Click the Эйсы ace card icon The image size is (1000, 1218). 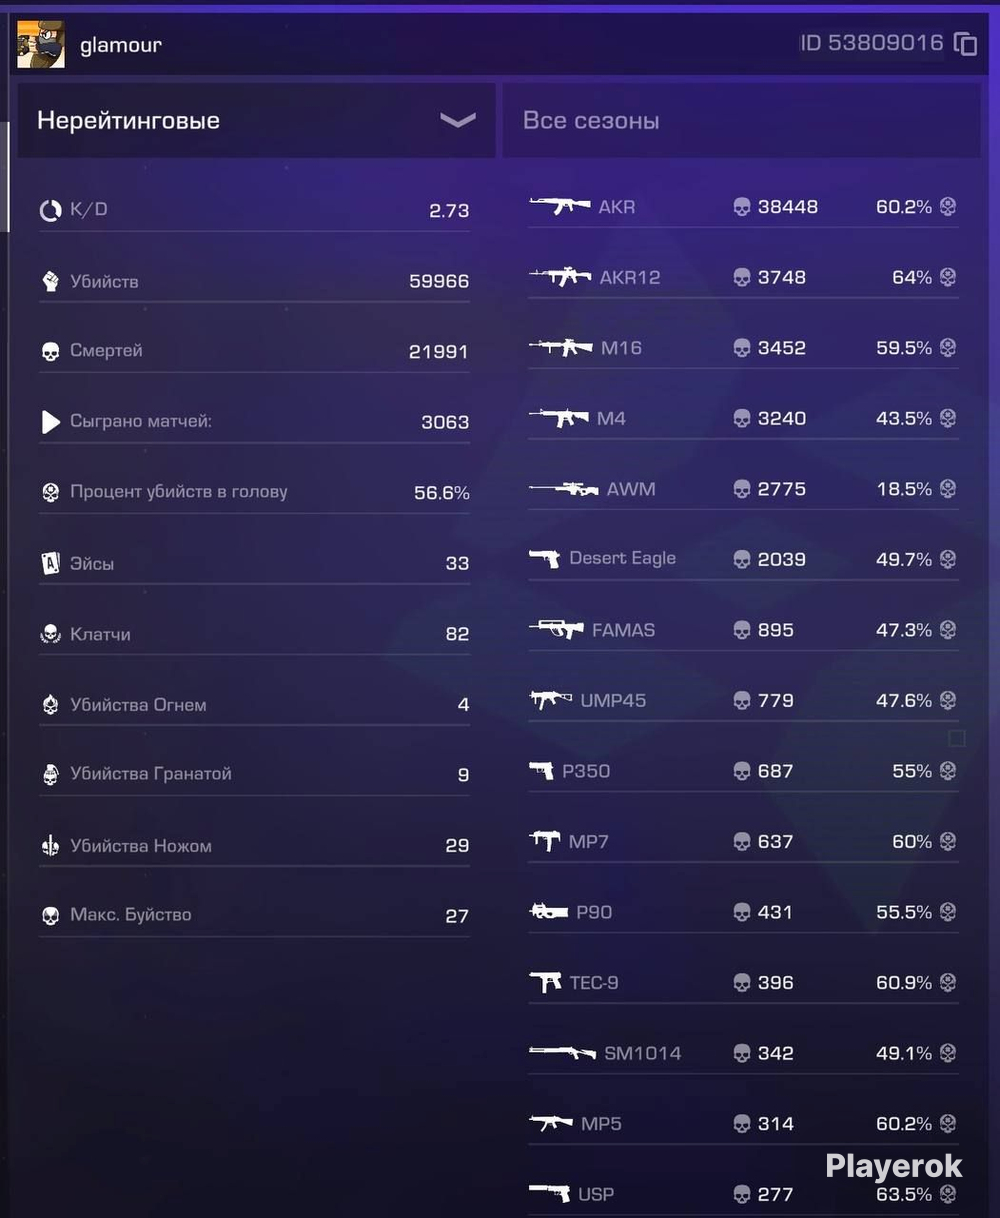click(50, 563)
